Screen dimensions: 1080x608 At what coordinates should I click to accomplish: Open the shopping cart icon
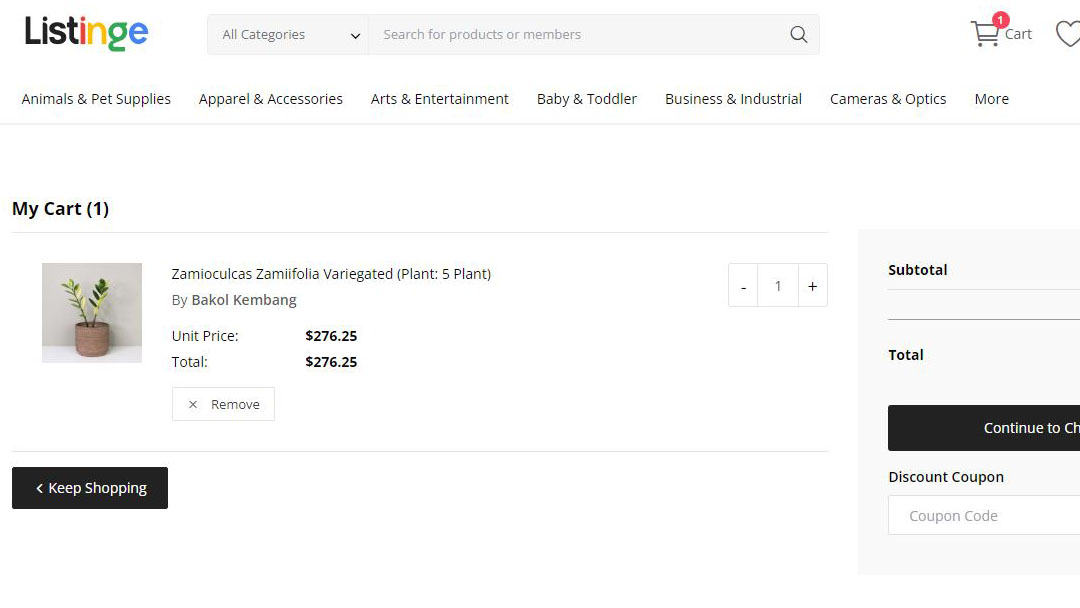tap(987, 34)
